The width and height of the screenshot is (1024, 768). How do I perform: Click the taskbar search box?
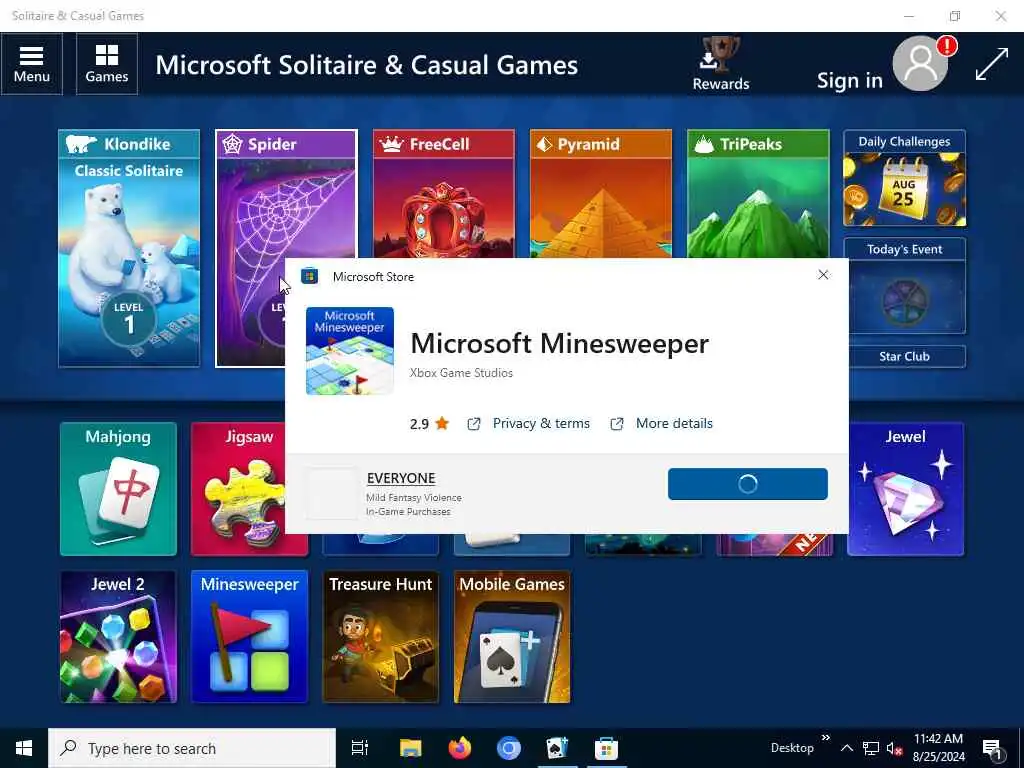(192, 748)
